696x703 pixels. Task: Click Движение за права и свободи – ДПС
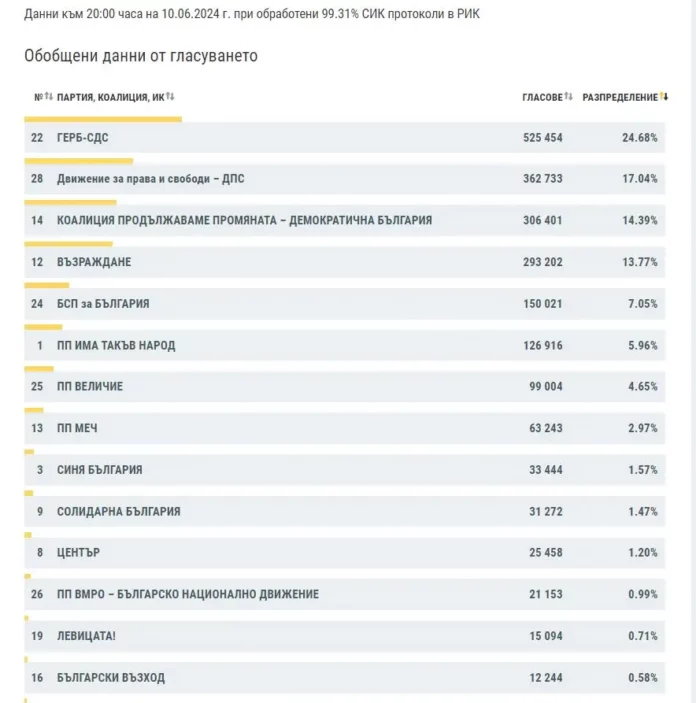click(150, 179)
